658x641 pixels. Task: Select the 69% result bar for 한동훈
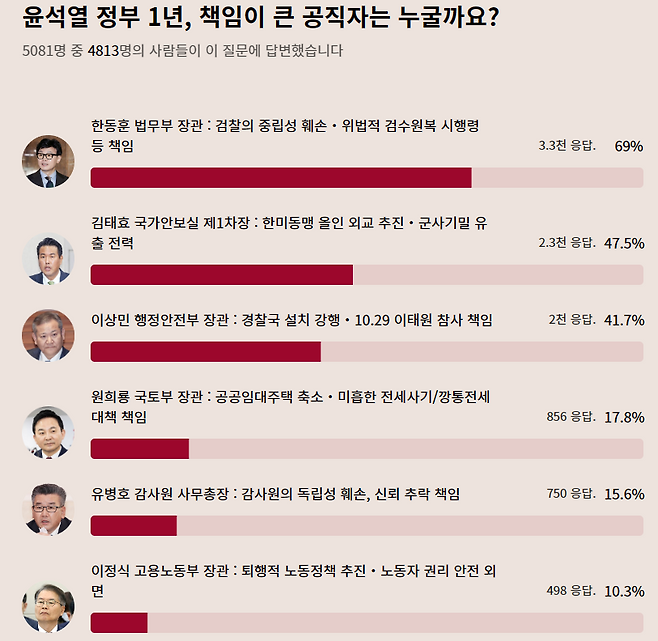tap(367, 178)
